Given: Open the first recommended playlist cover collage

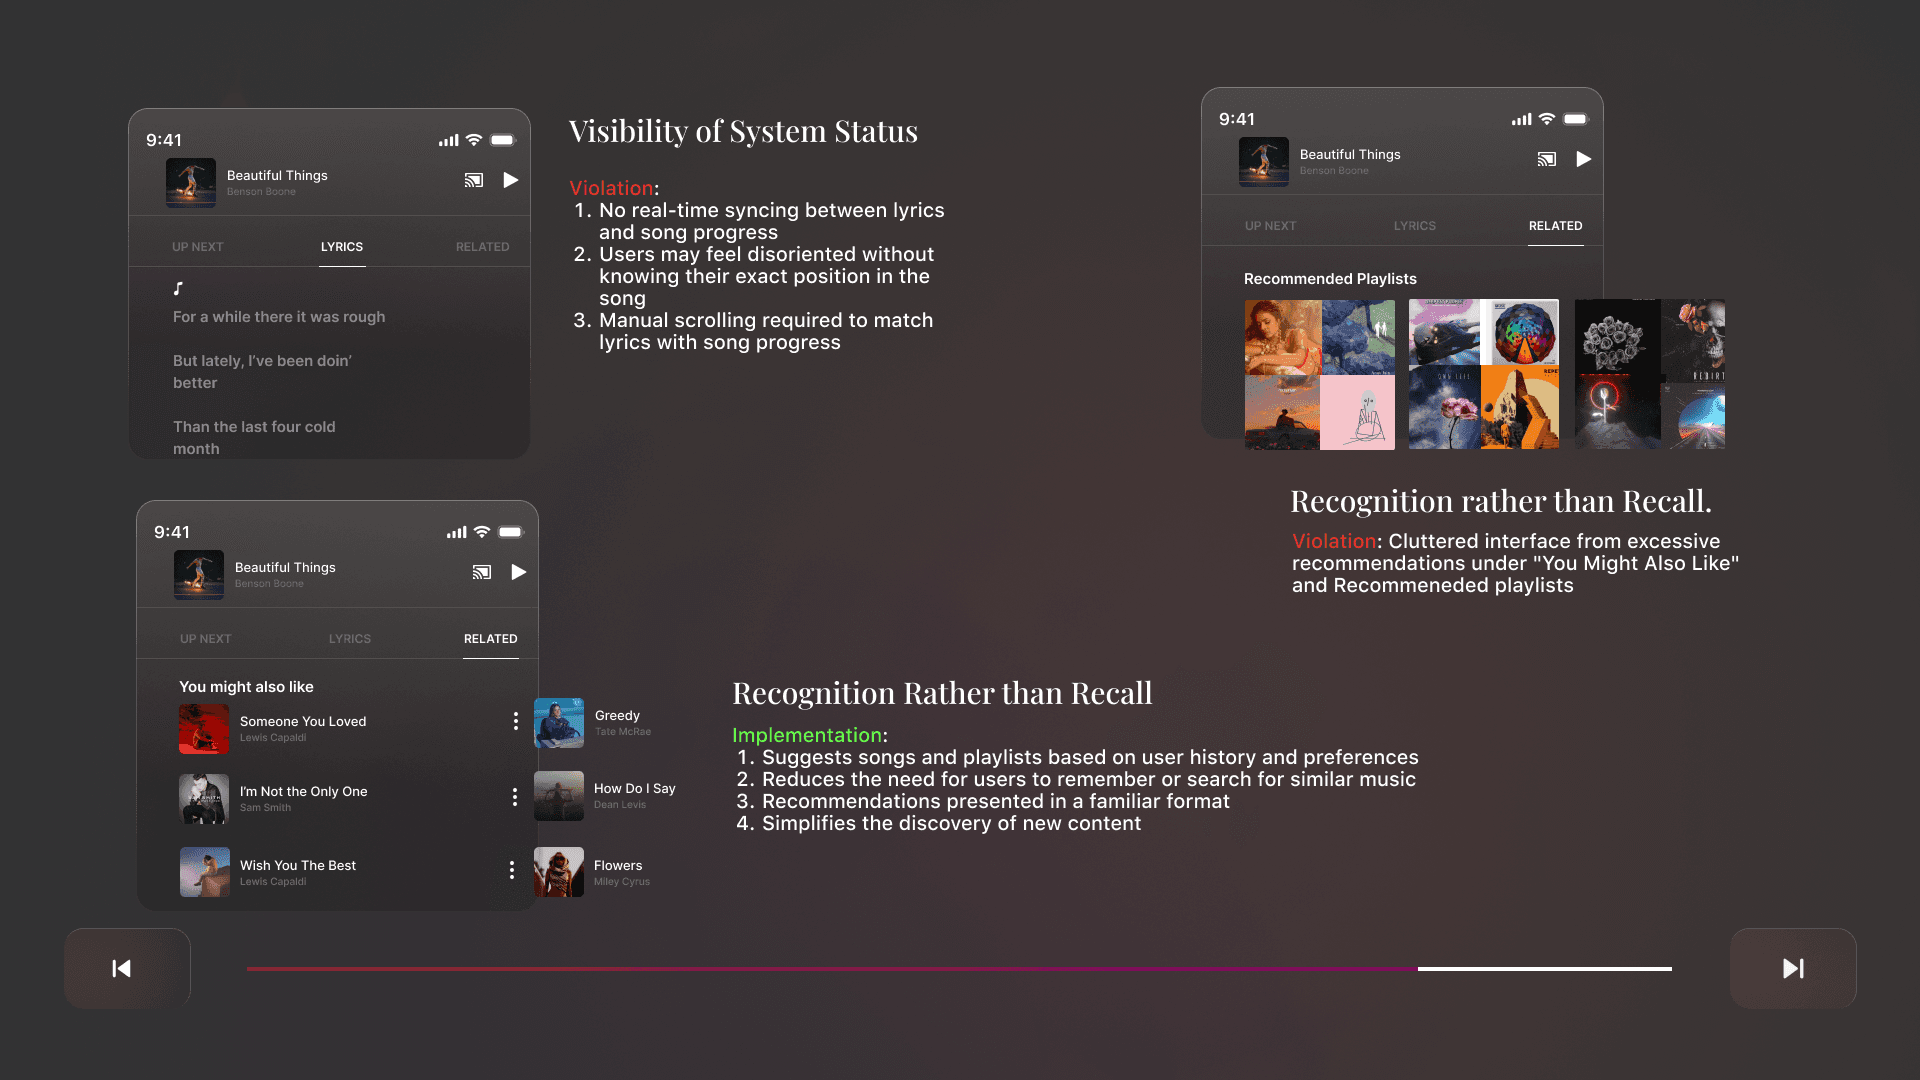Looking at the screenshot, I should tap(1319, 375).
